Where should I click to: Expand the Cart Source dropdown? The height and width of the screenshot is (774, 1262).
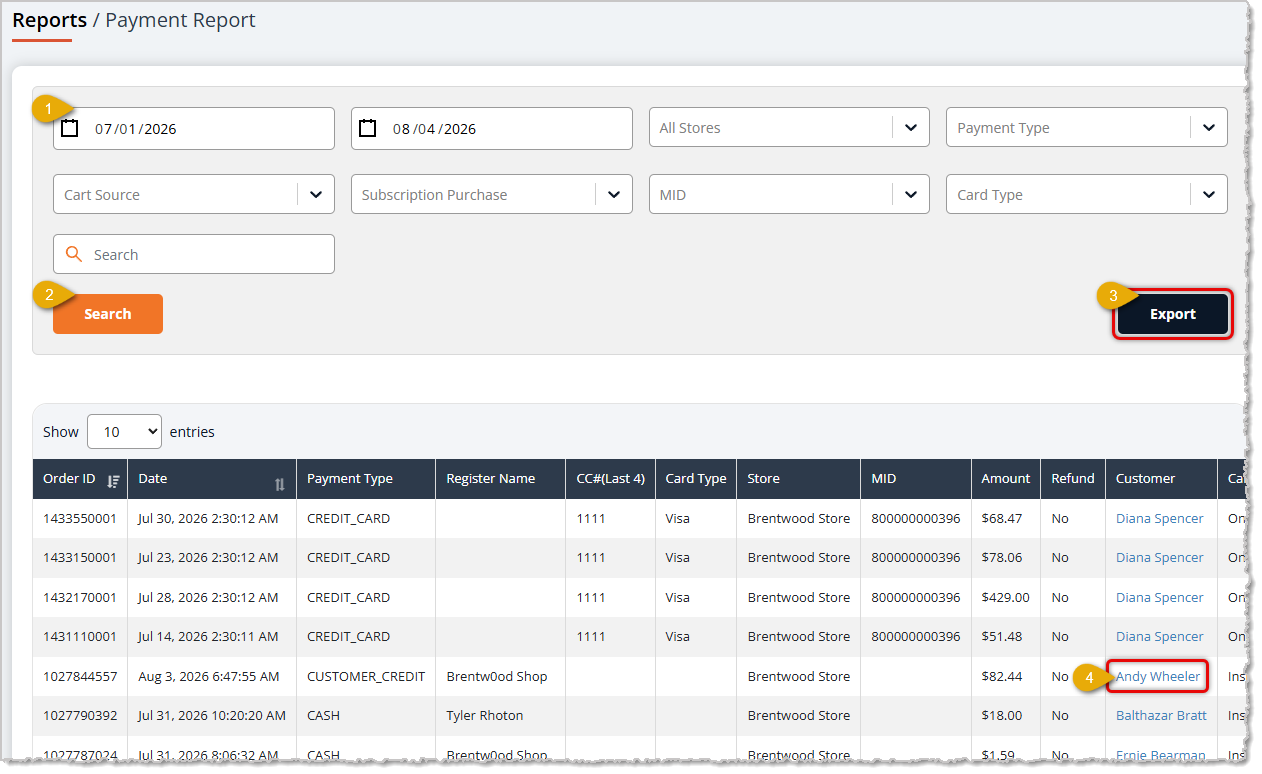194,194
